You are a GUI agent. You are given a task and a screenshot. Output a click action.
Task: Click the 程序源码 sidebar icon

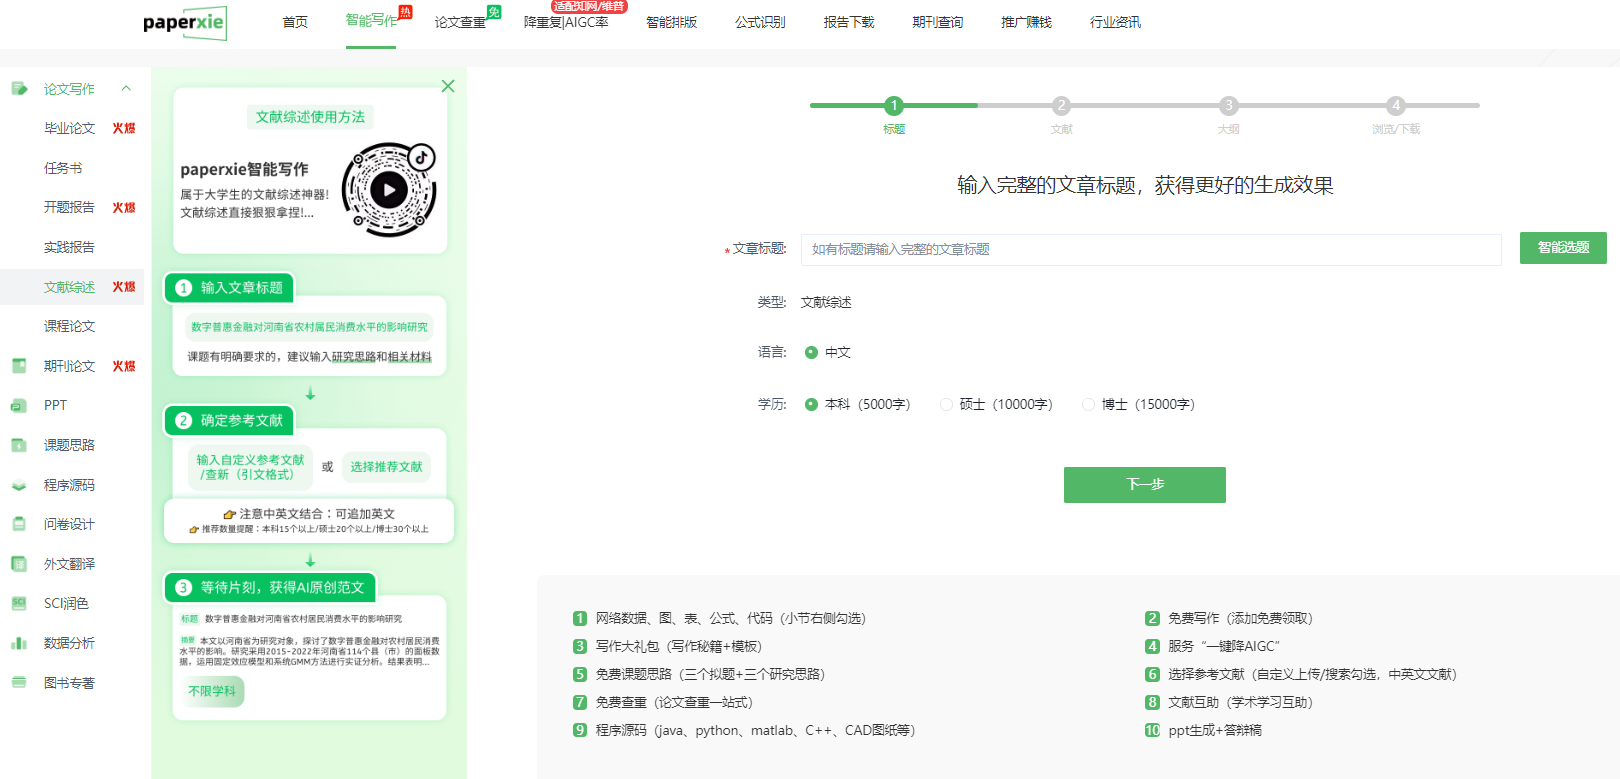pos(19,485)
